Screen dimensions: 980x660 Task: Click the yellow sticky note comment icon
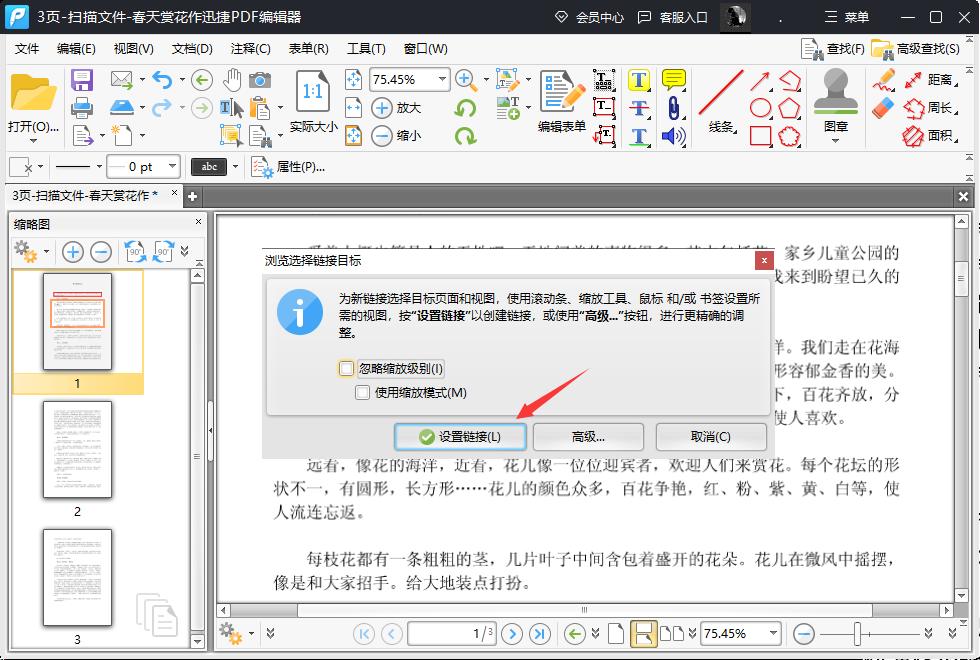[x=674, y=79]
